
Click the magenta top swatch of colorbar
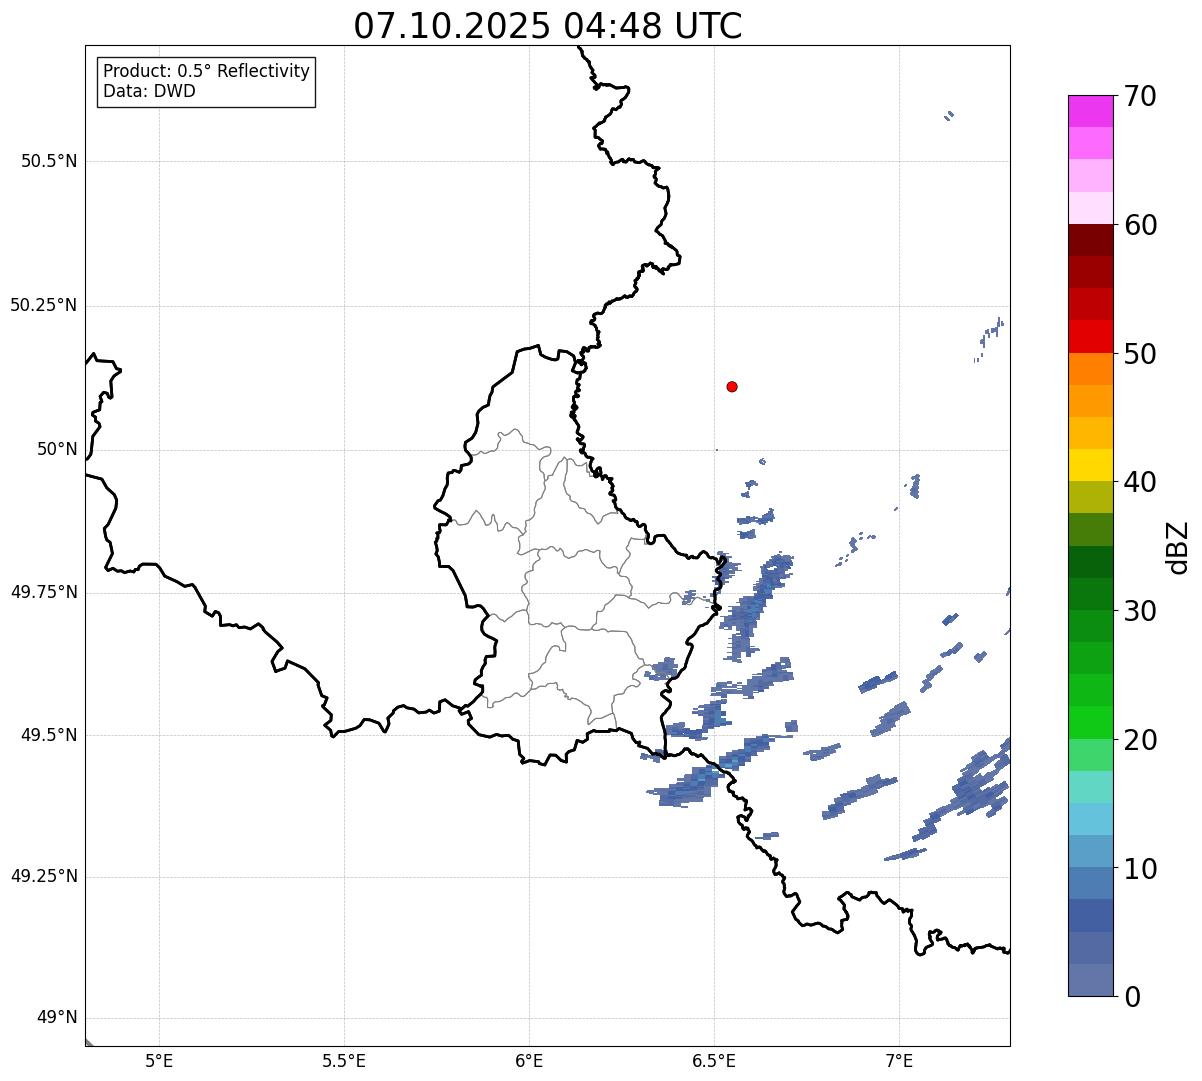[x=1090, y=111]
